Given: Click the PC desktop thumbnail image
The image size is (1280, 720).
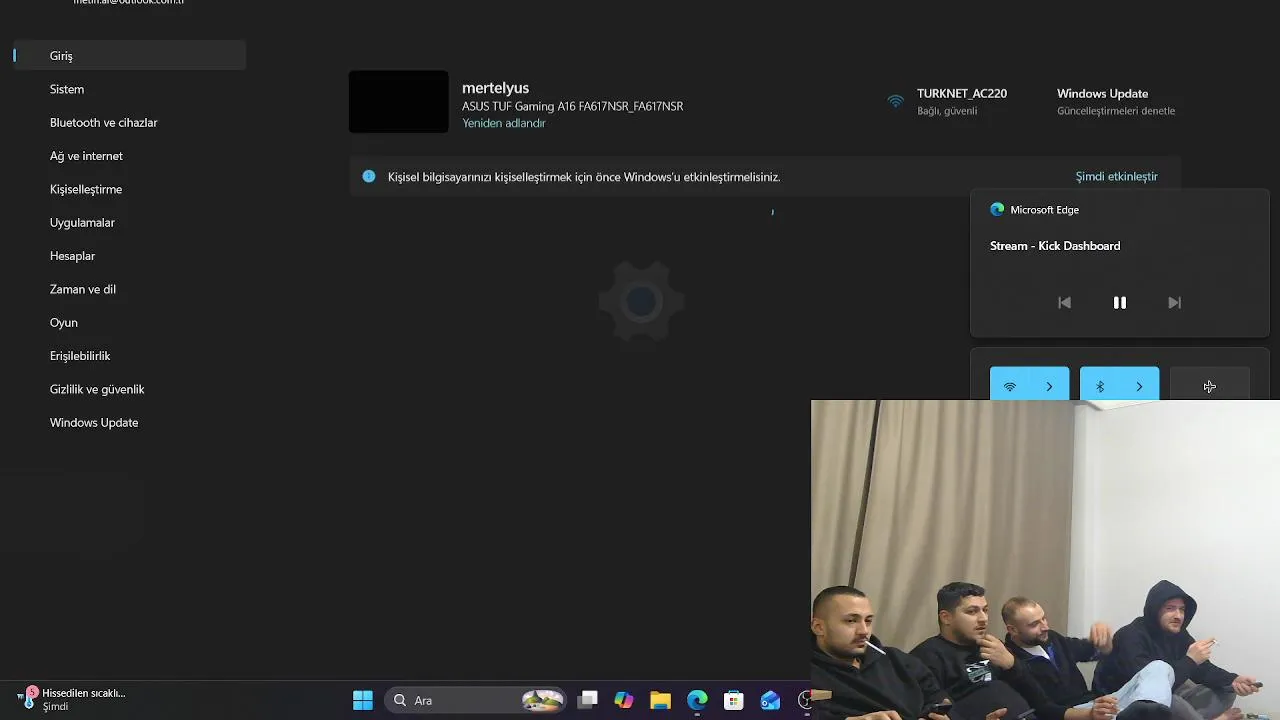Looking at the screenshot, I should 398,101.
